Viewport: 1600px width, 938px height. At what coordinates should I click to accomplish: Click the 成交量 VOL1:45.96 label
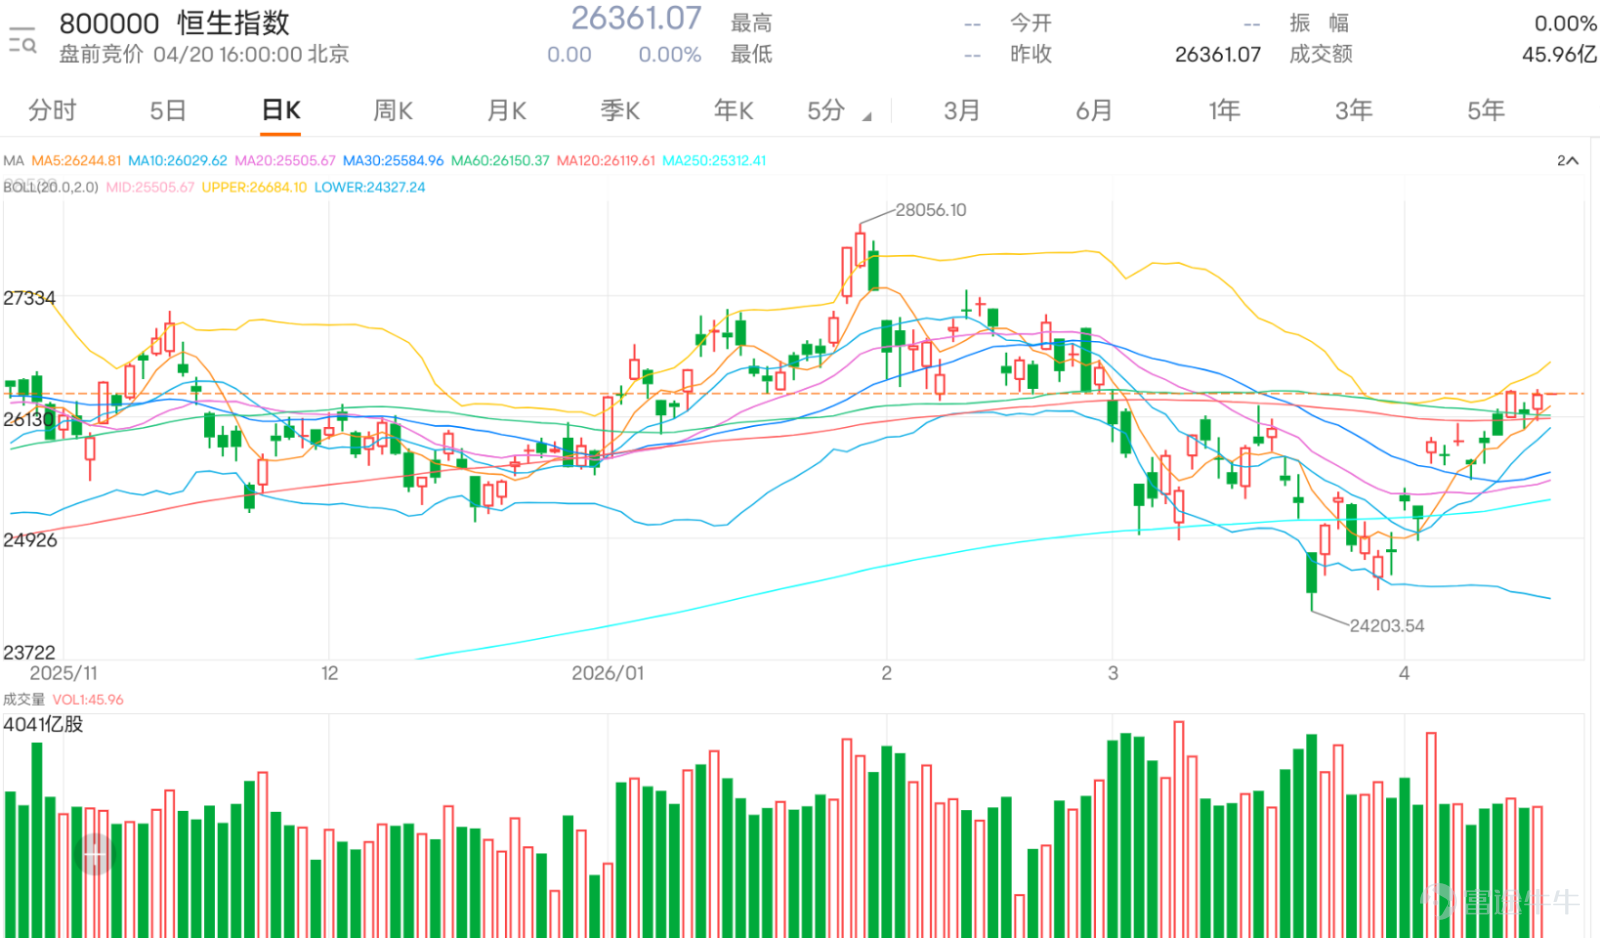[x=63, y=700]
